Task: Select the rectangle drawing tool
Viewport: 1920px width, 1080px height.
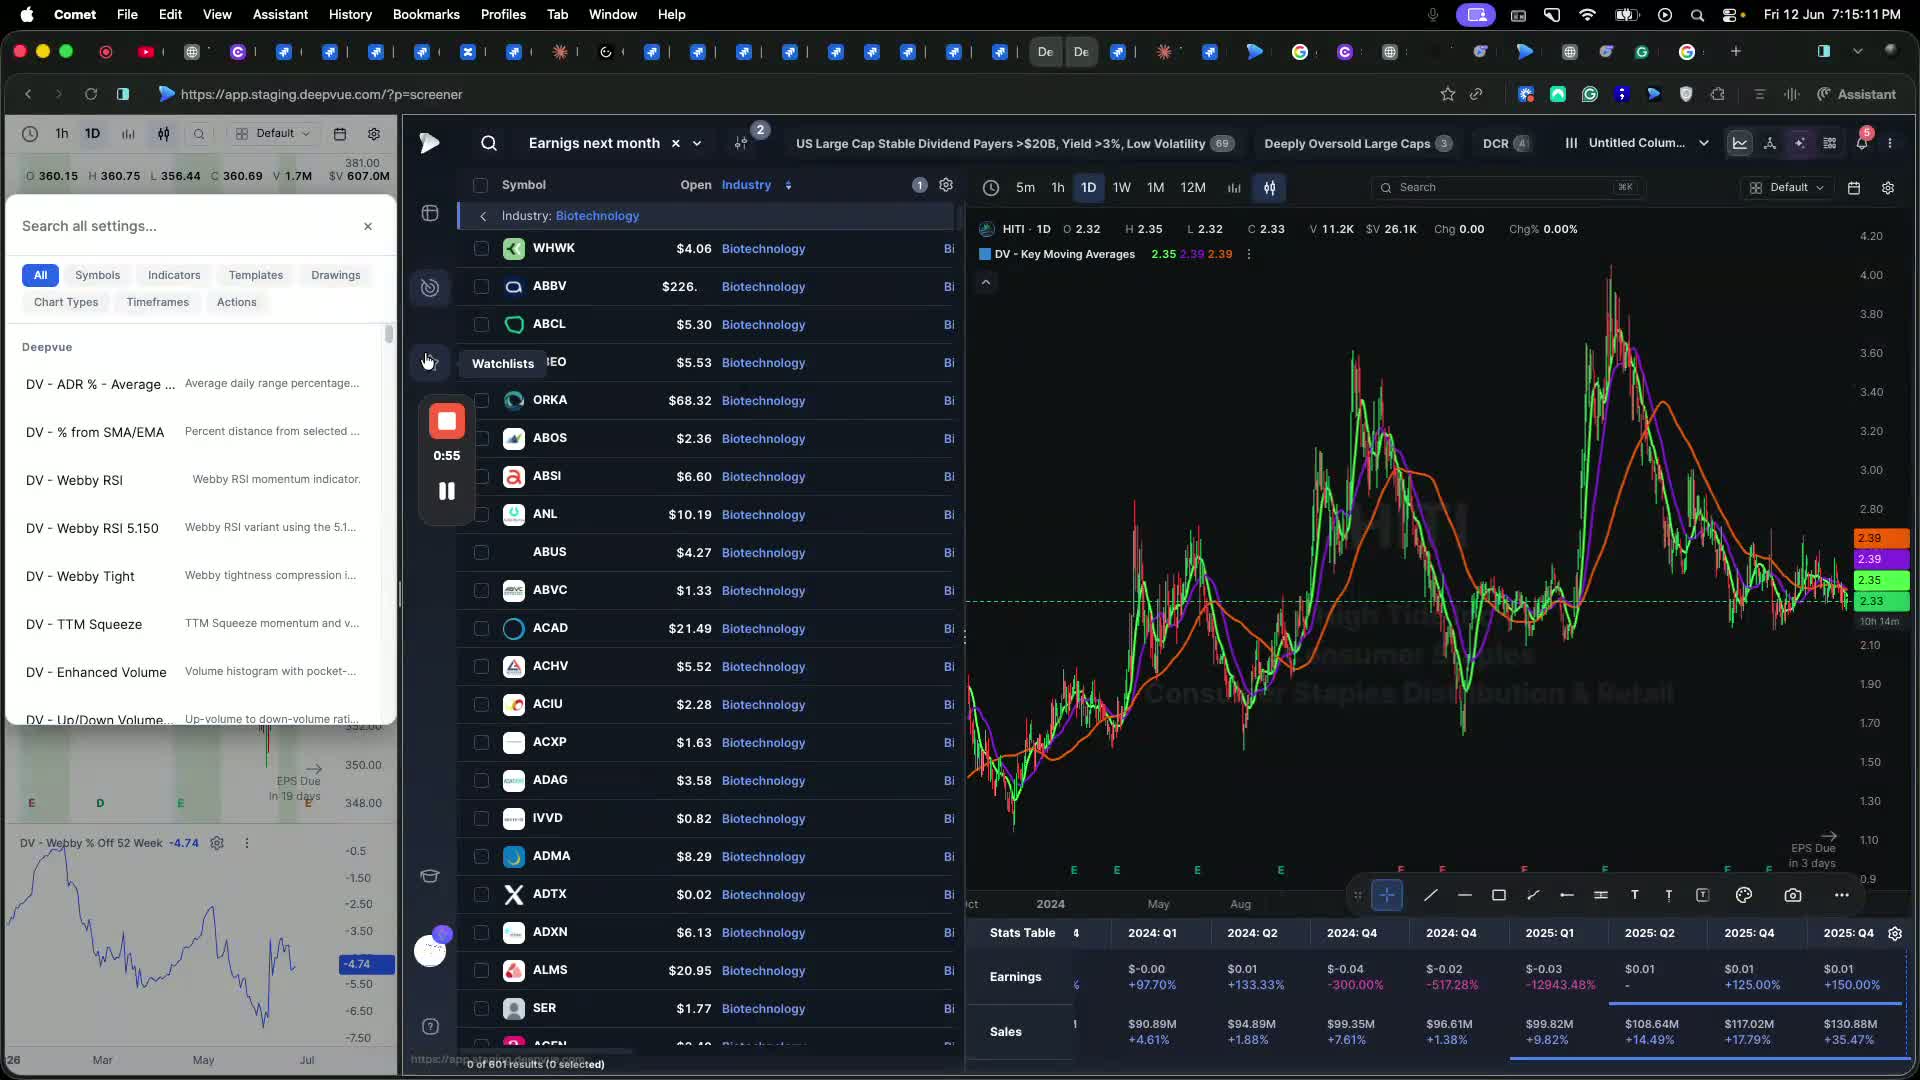Action: 1499,895
